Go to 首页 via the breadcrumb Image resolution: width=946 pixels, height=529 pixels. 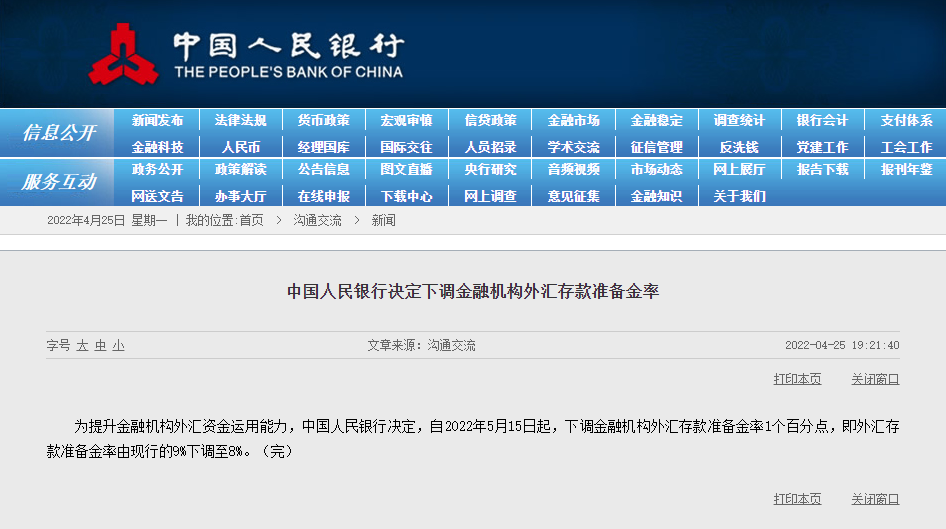(251, 220)
